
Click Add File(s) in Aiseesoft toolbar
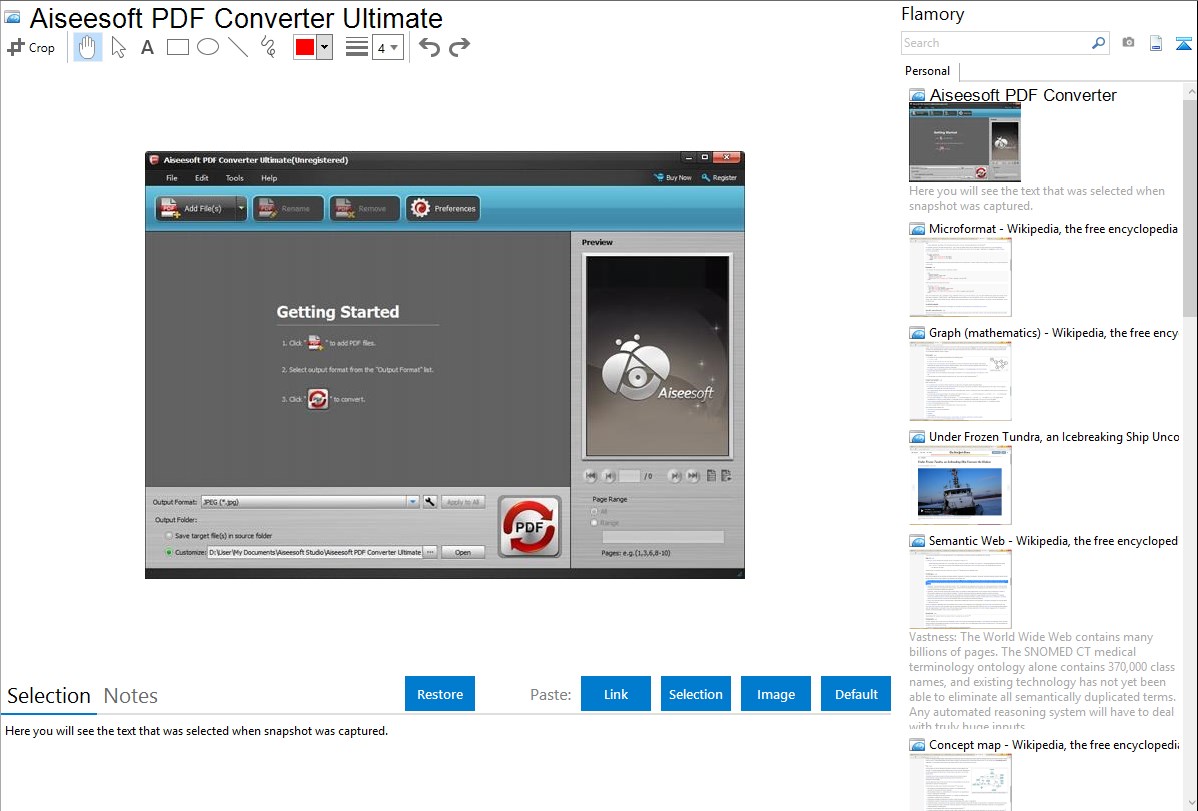click(x=196, y=208)
